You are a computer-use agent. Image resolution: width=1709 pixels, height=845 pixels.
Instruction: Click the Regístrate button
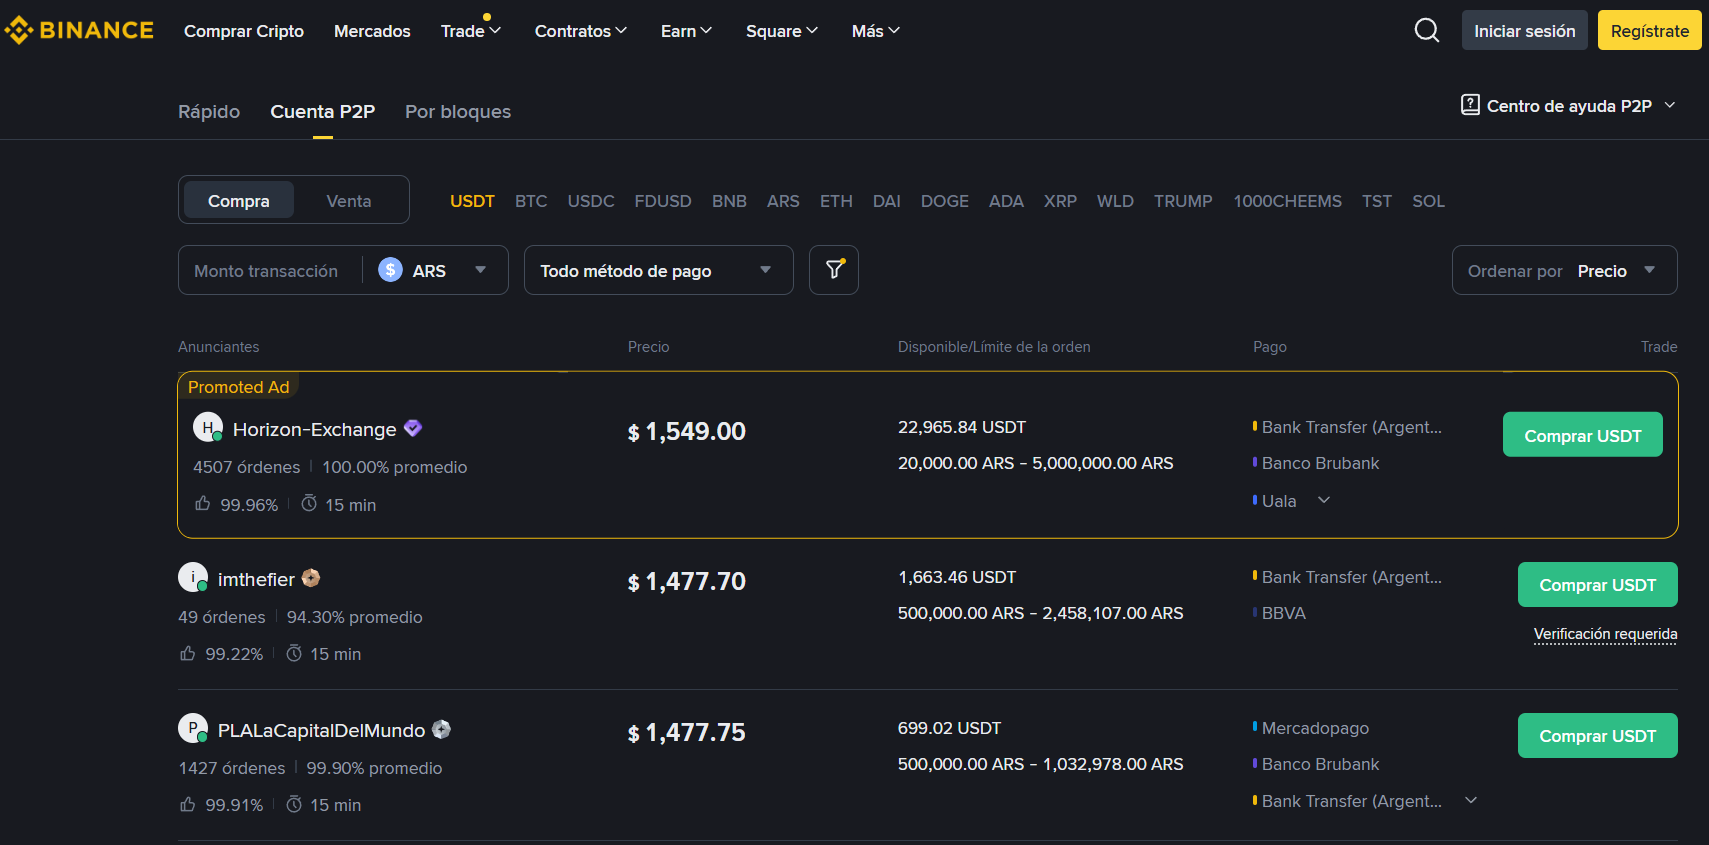[1649, 31]
